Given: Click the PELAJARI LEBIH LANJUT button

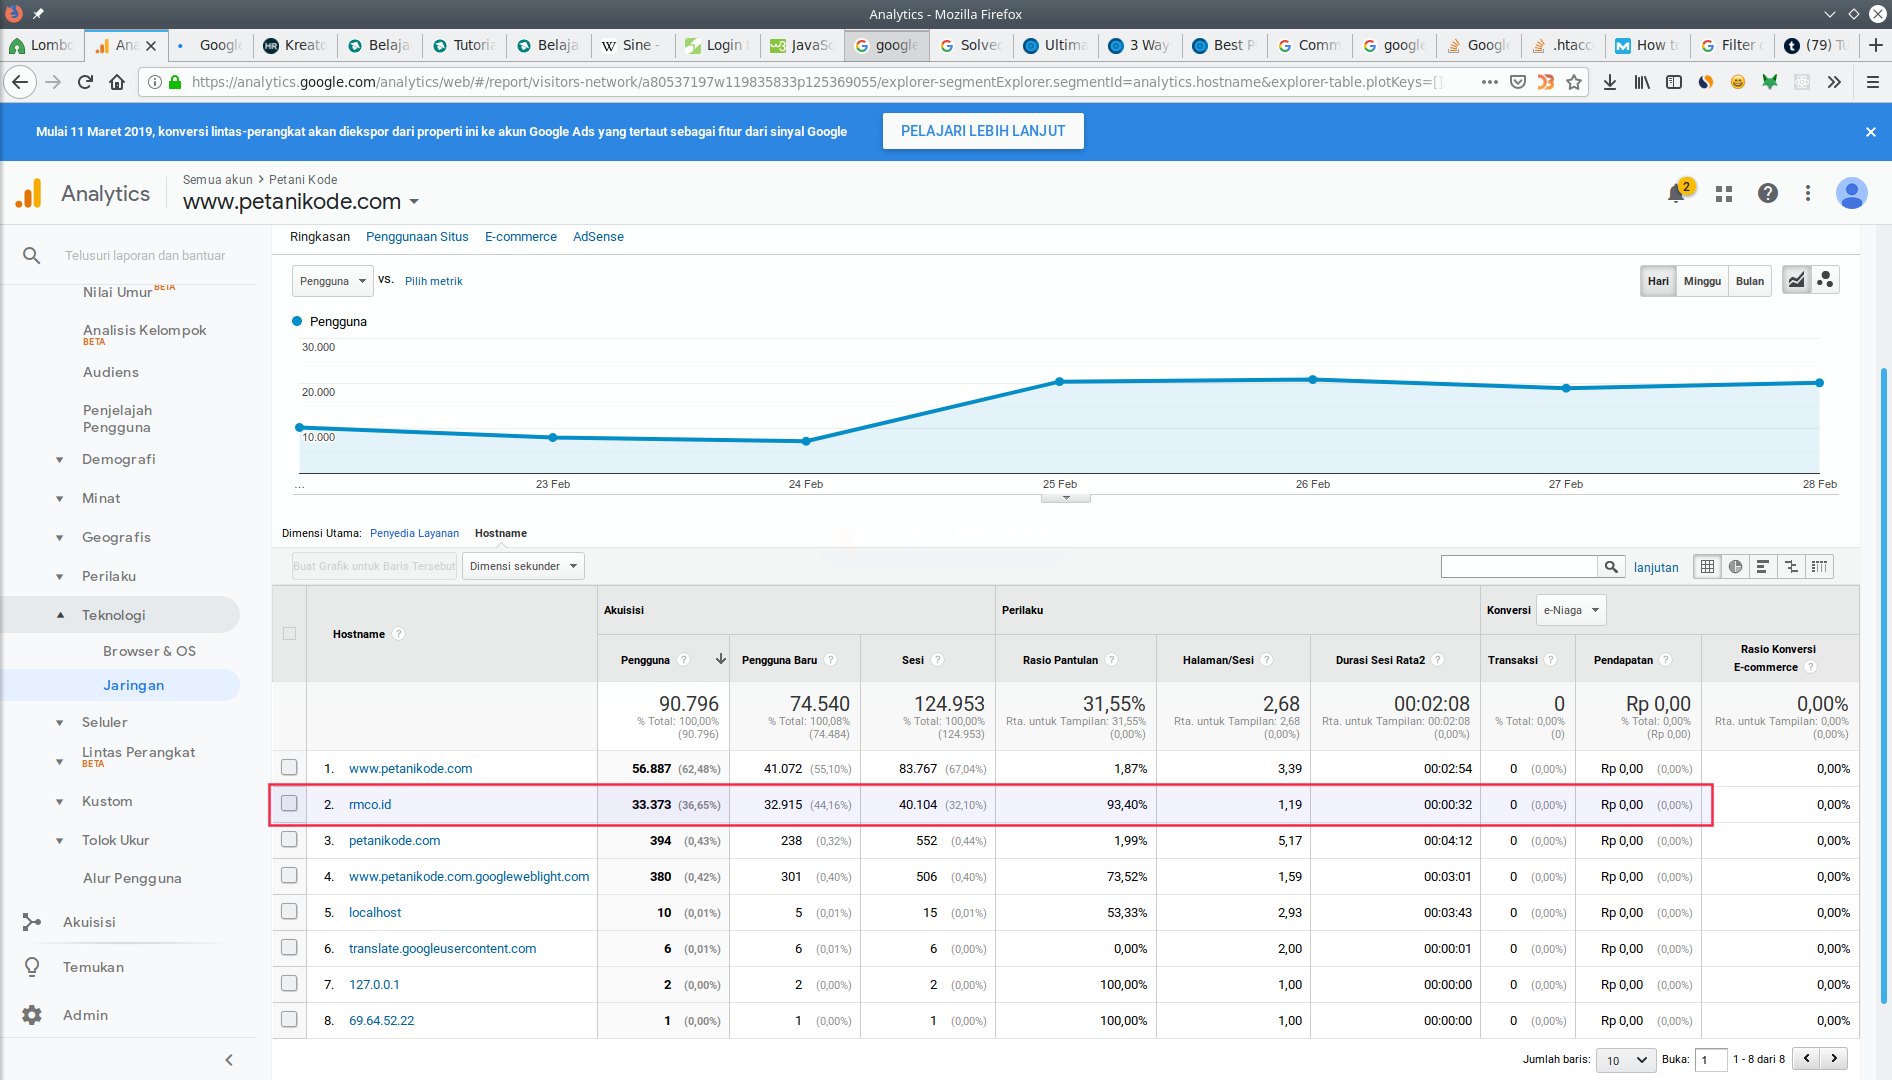Looking at the screenshot, I should 982,131.
